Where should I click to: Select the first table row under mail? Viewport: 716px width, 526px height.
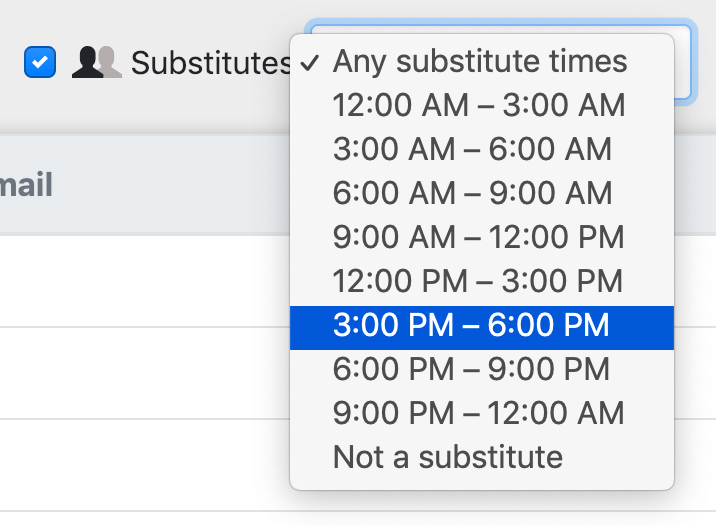[x=140, y=281]
